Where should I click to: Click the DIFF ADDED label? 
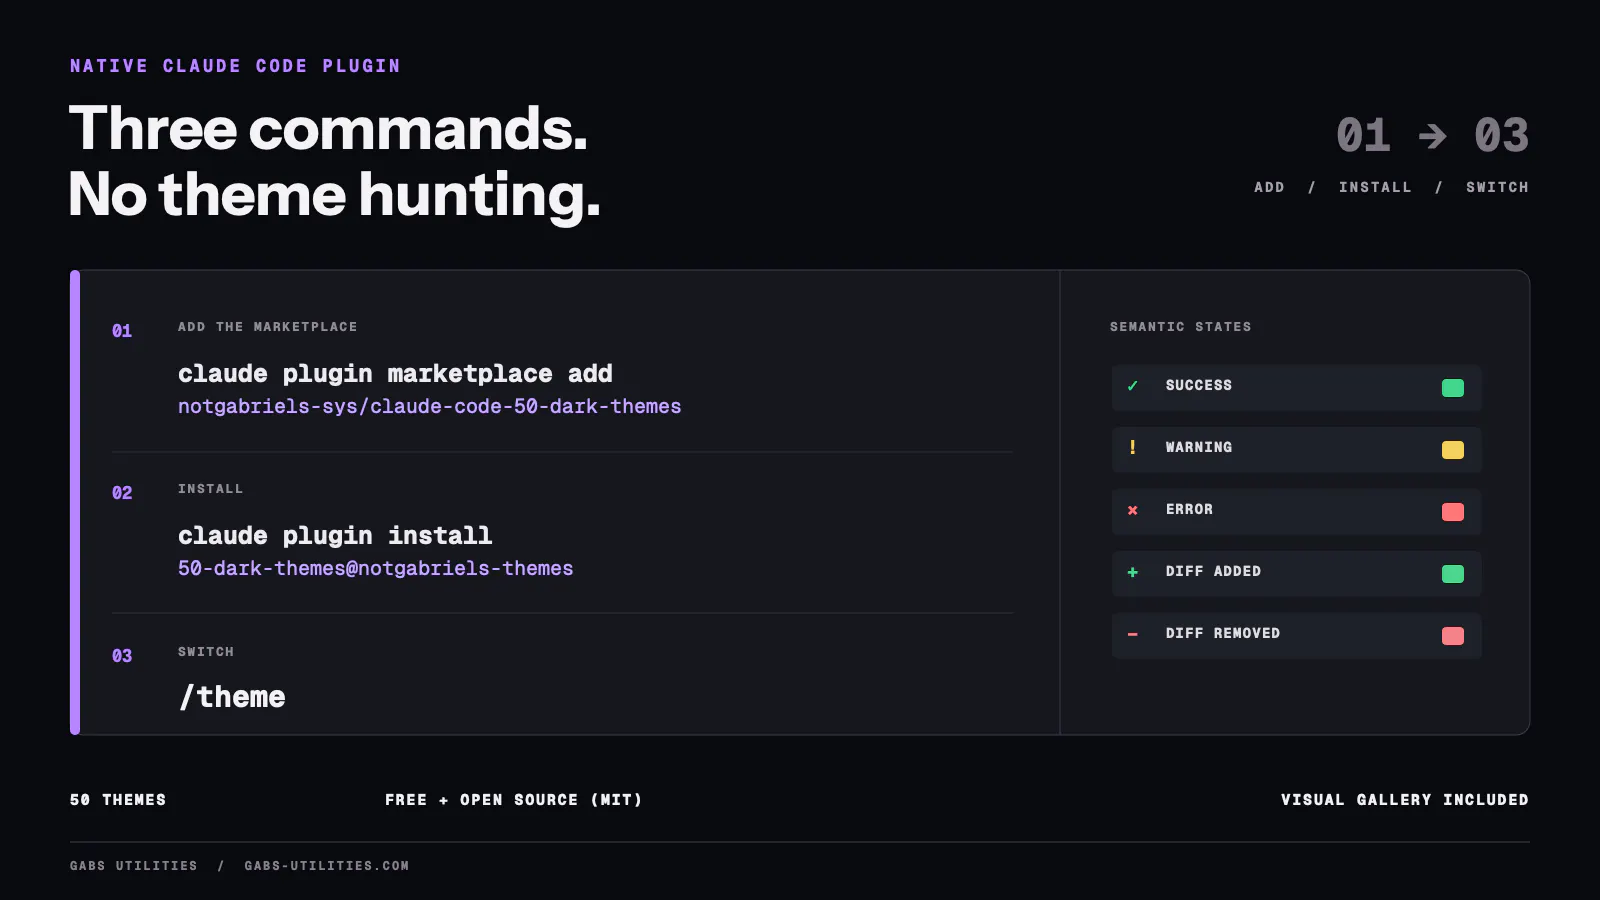click(1213, 571)
